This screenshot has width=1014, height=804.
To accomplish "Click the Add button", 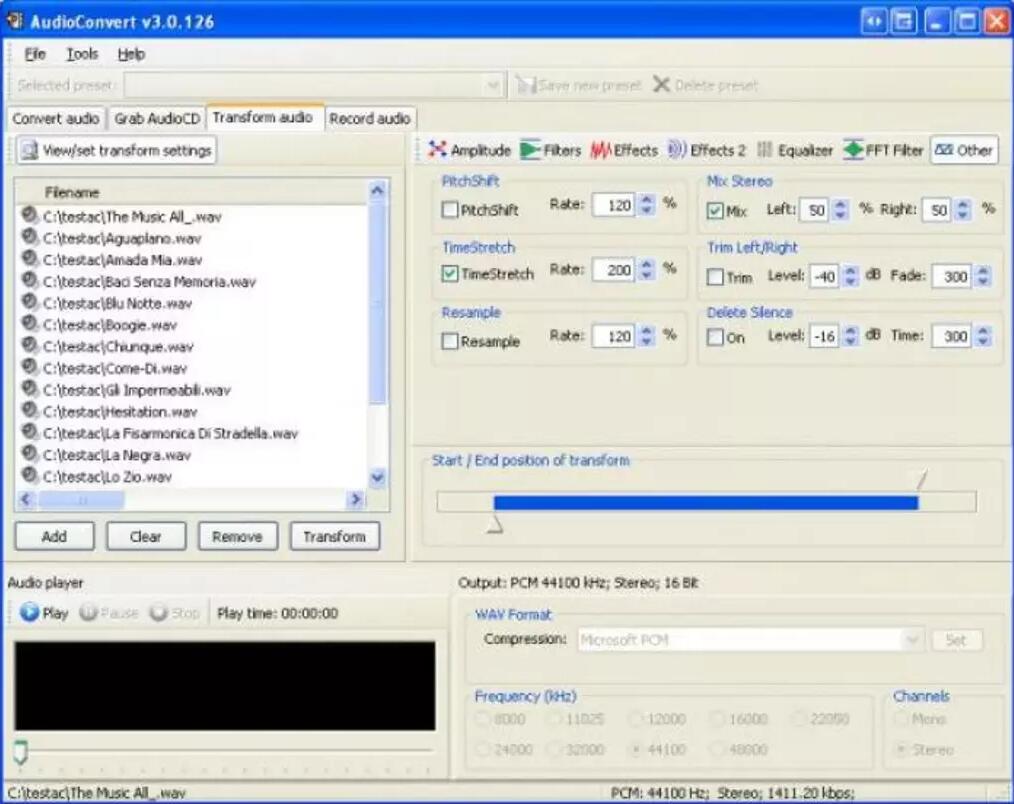I will 54,536.
